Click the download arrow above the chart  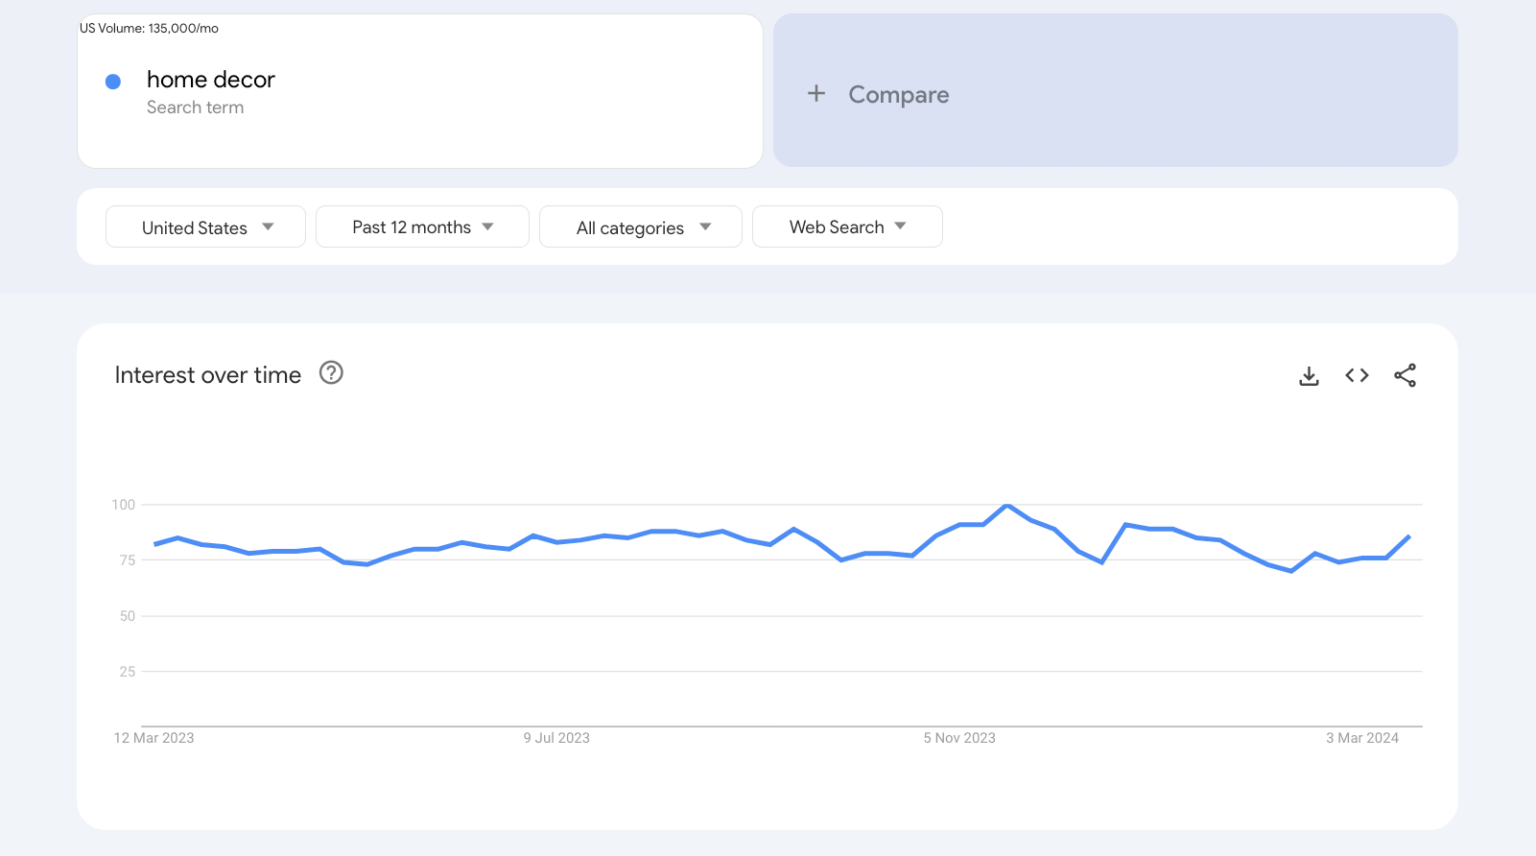[1309, 375]
